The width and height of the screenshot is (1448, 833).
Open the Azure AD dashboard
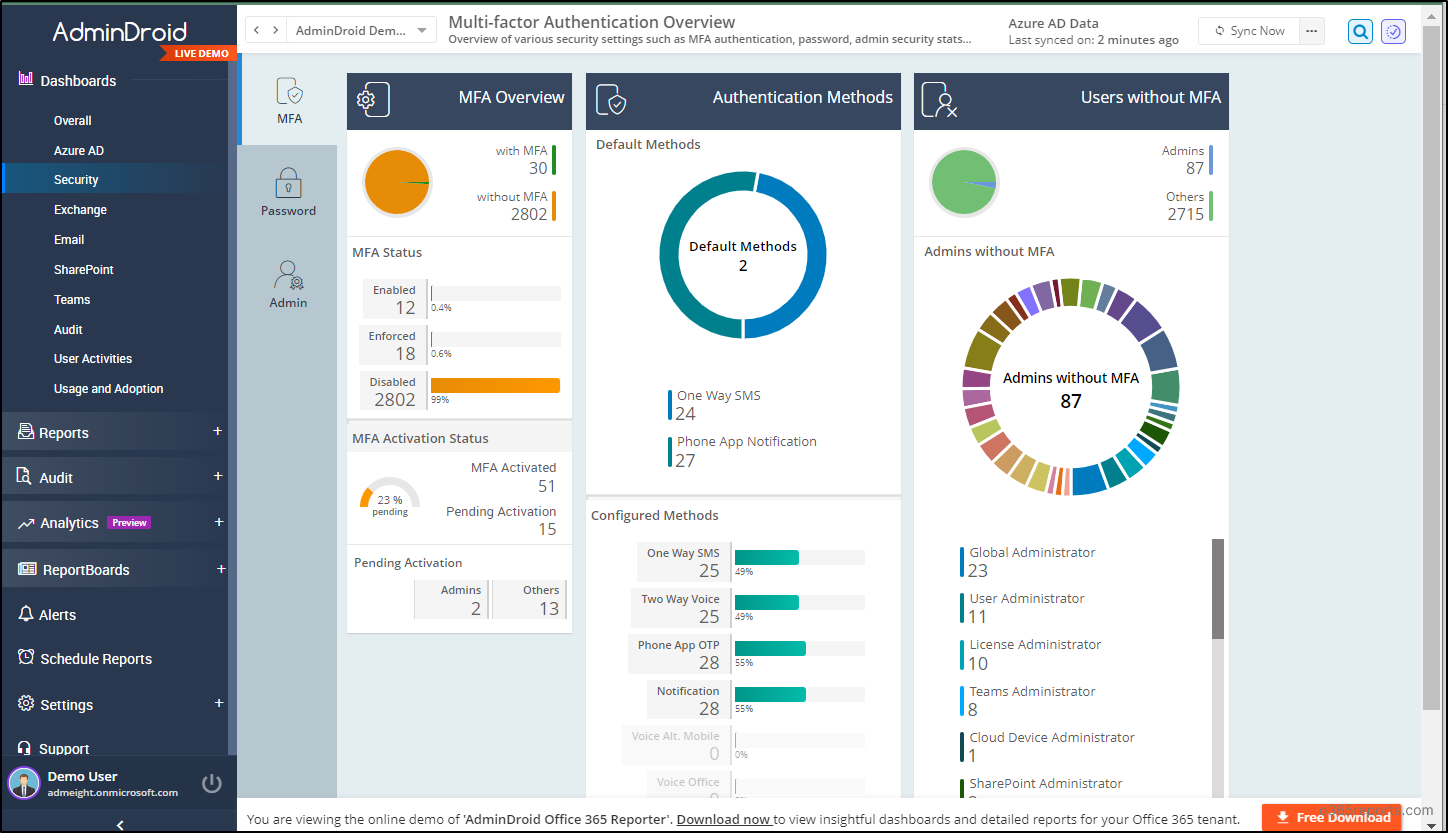79,151
